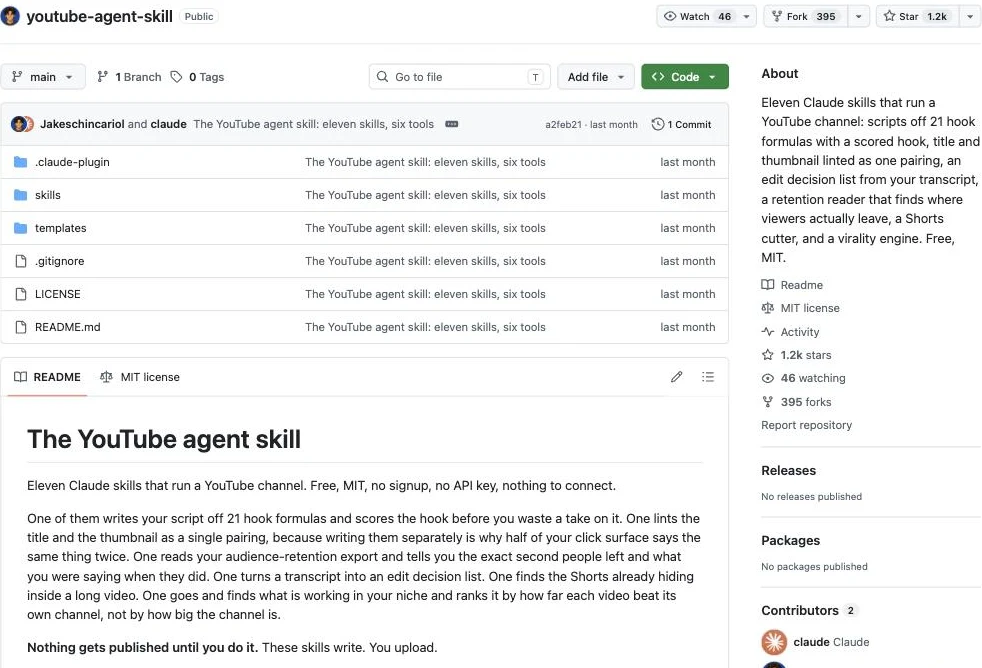Screen dimensions: 982x668
Task: Open the youtube-agent-skill repository title link
Action: [100, 16]
